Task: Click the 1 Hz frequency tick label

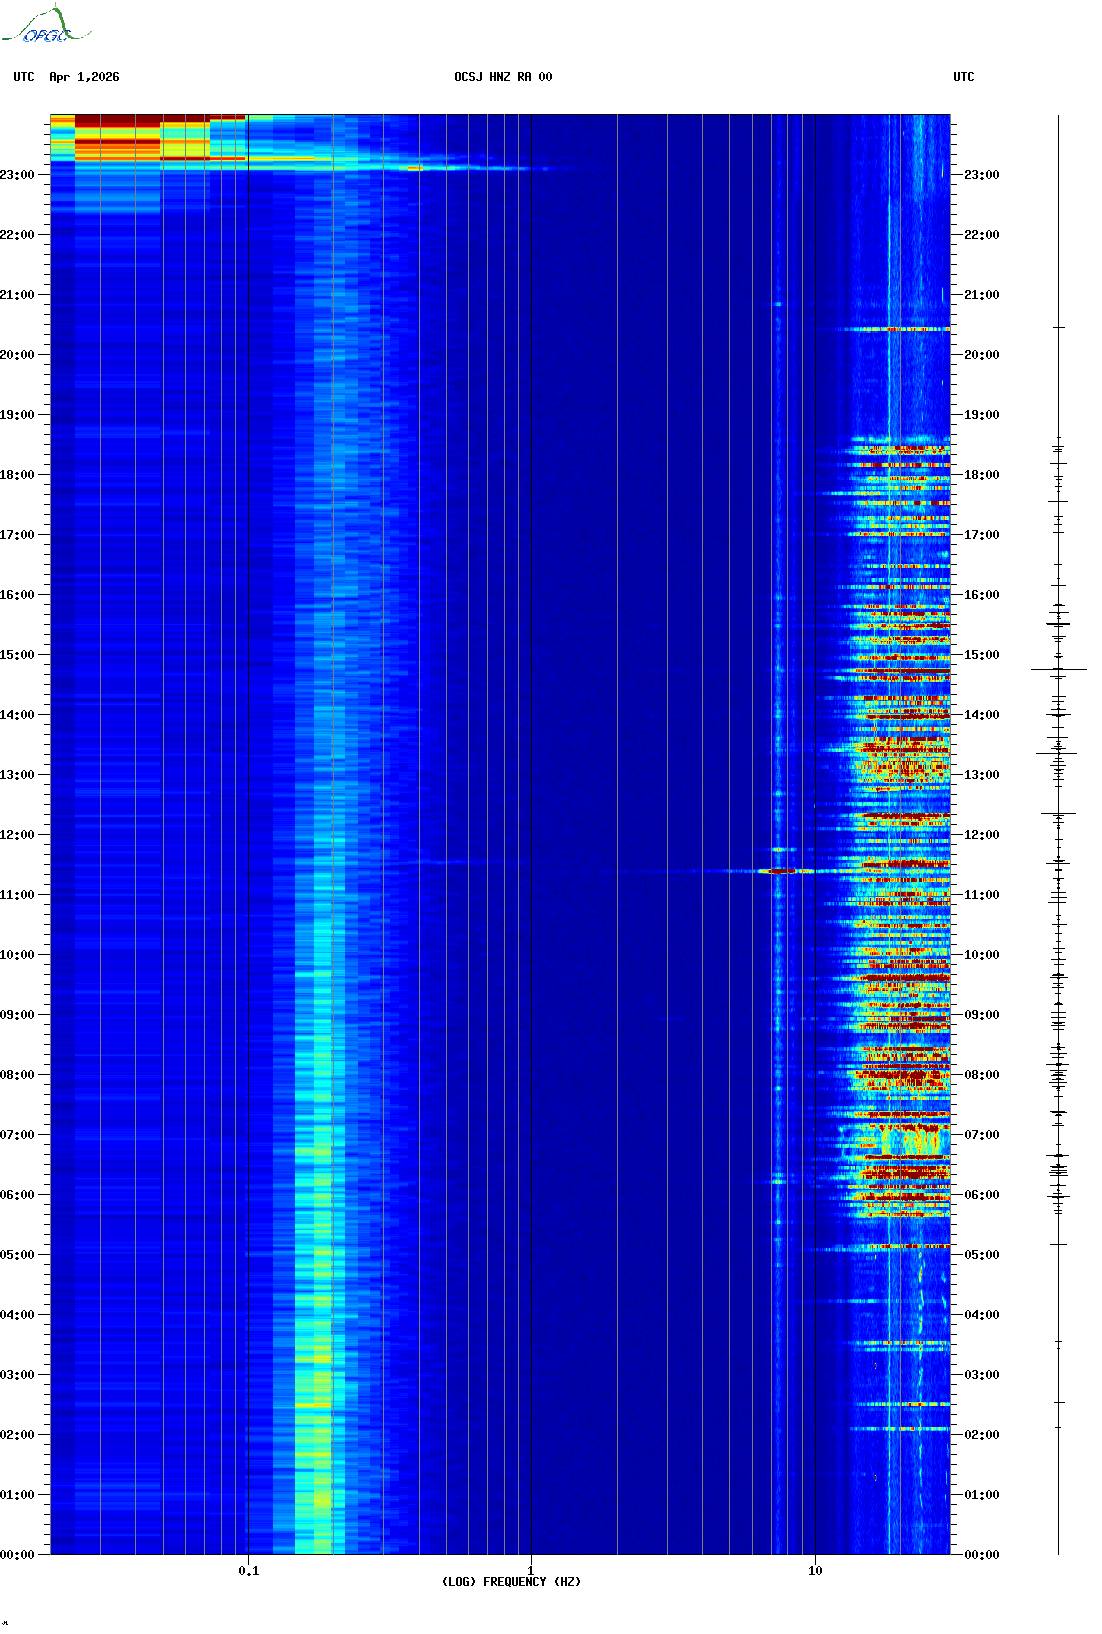Action: point(530,1570)
